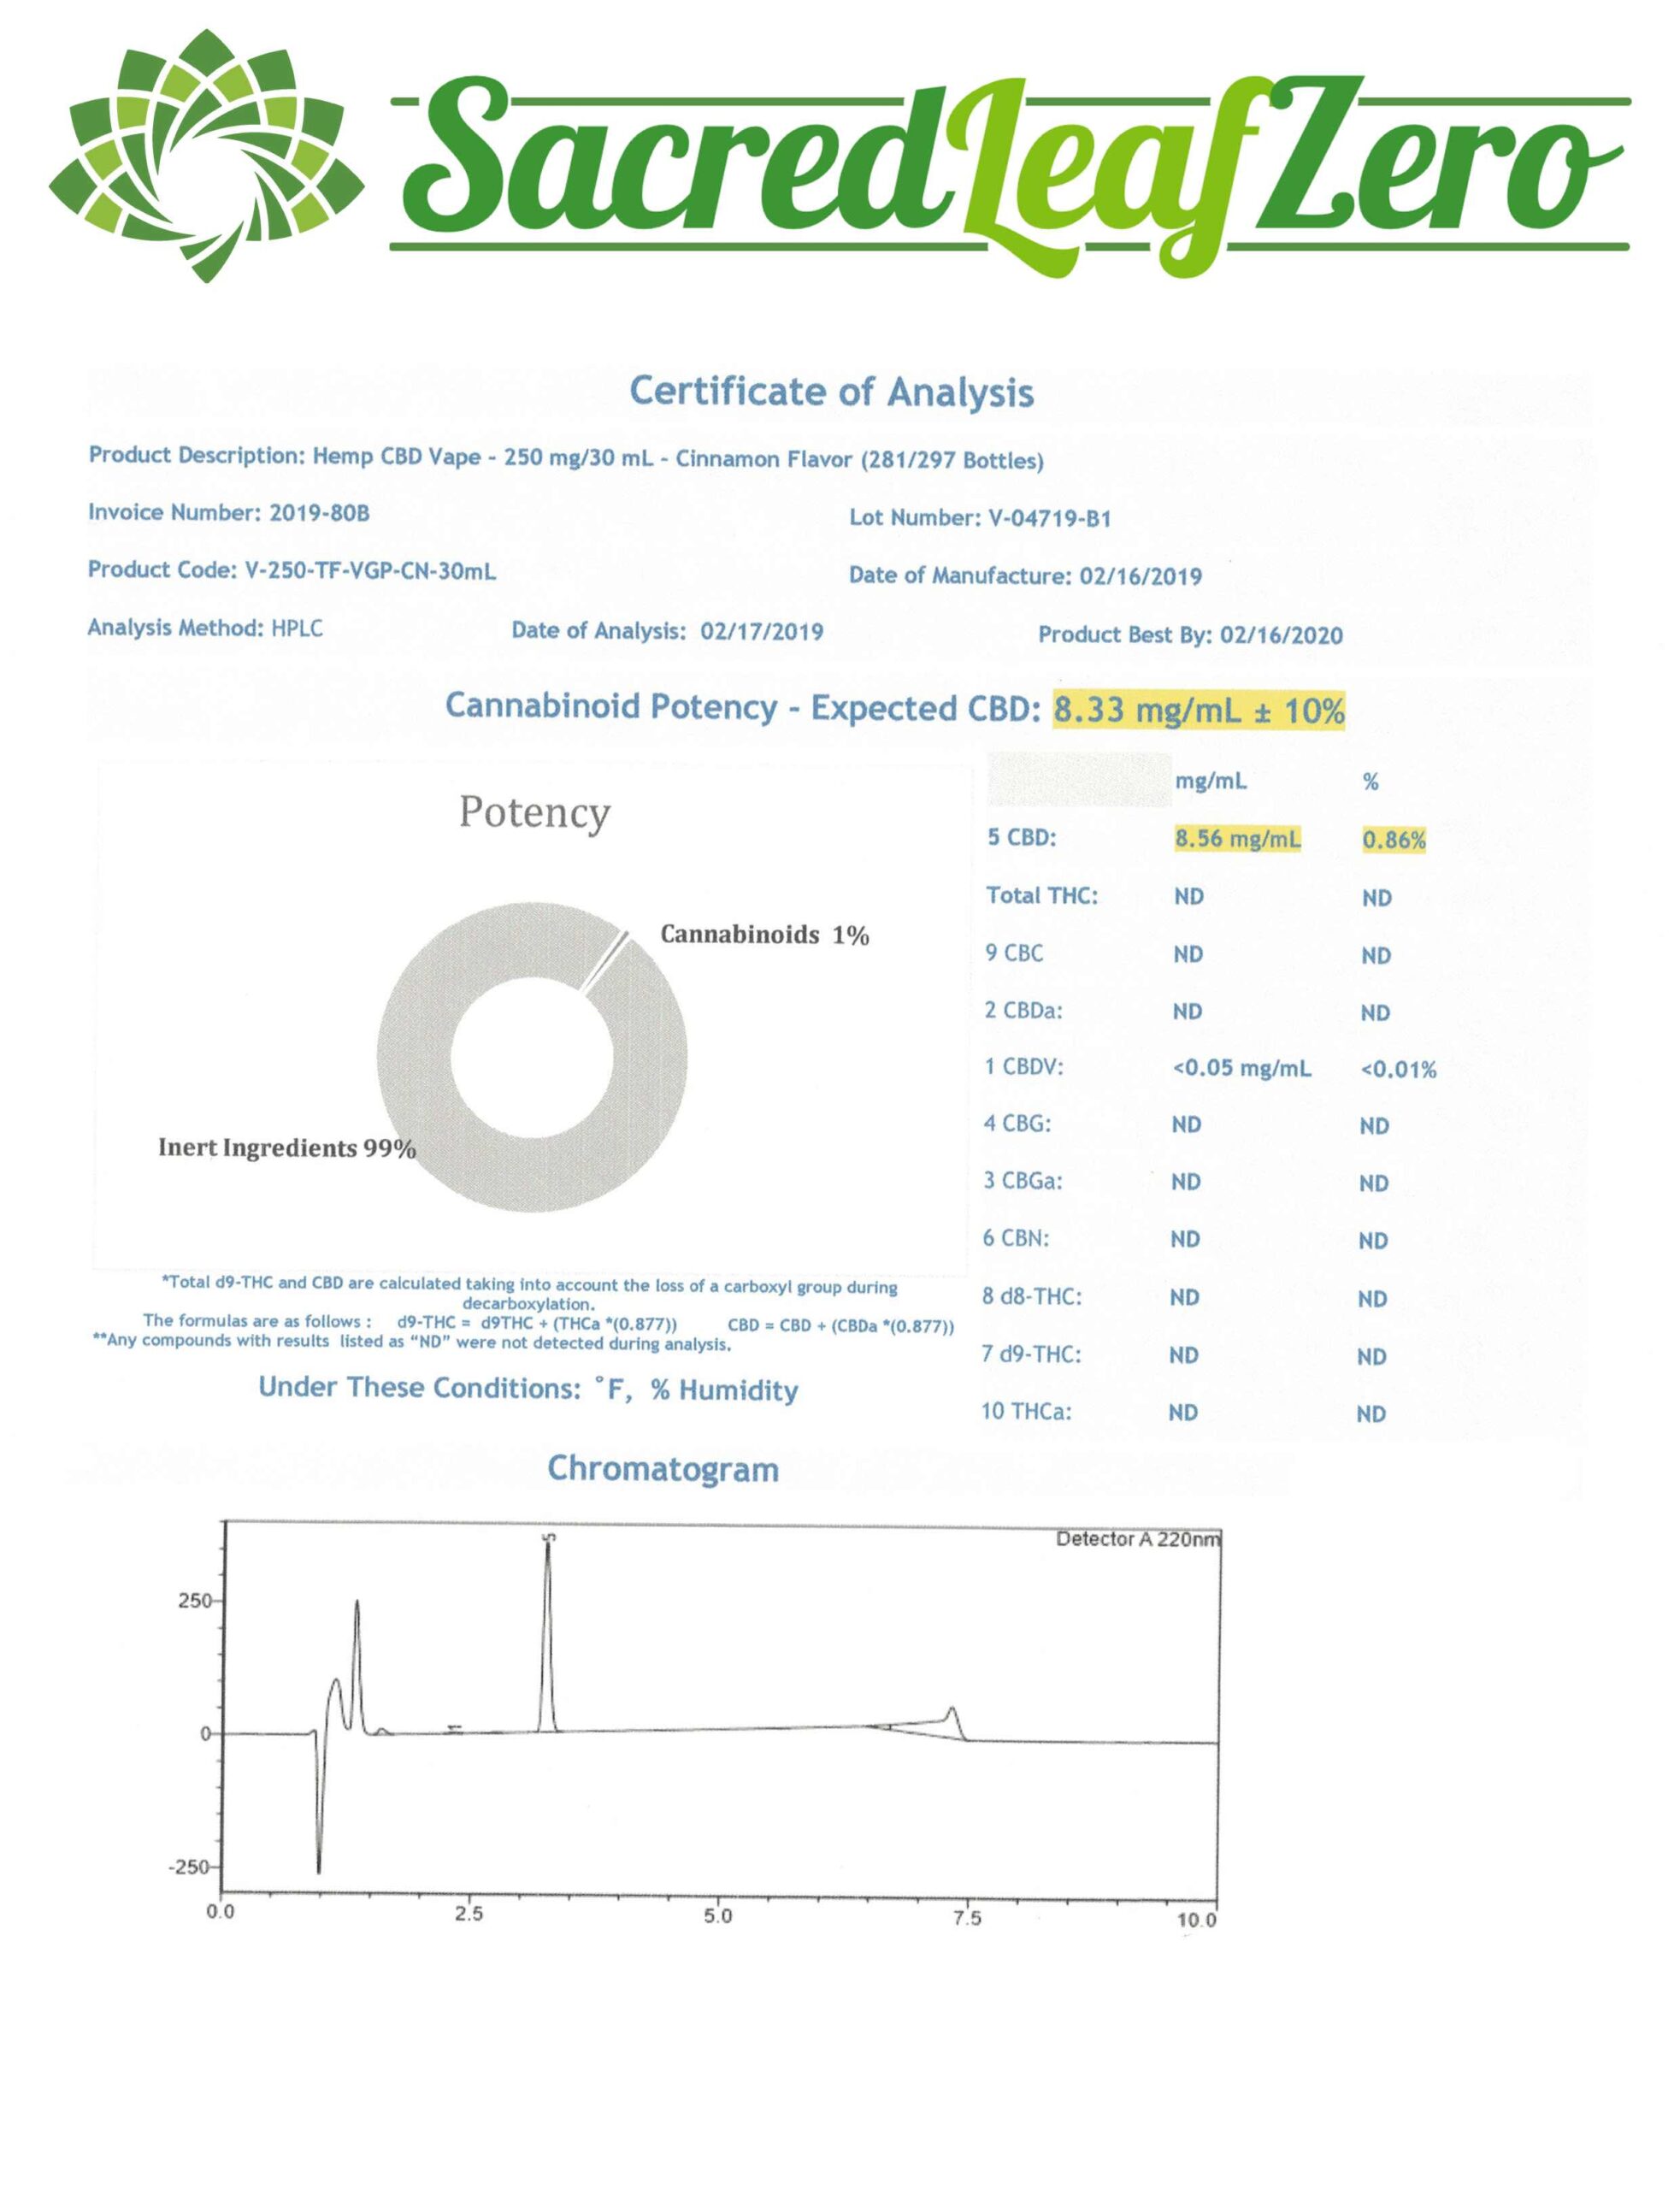Viewport: 1680px width, 2189px height.
Task: Click the Certificate of Analysis heading
Action: tap(831, 391)
